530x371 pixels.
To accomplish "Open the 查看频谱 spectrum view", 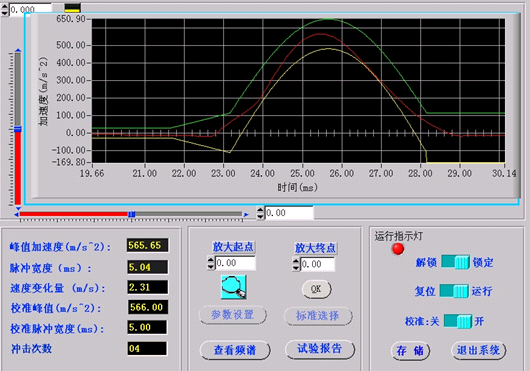I will pos(235,350).
